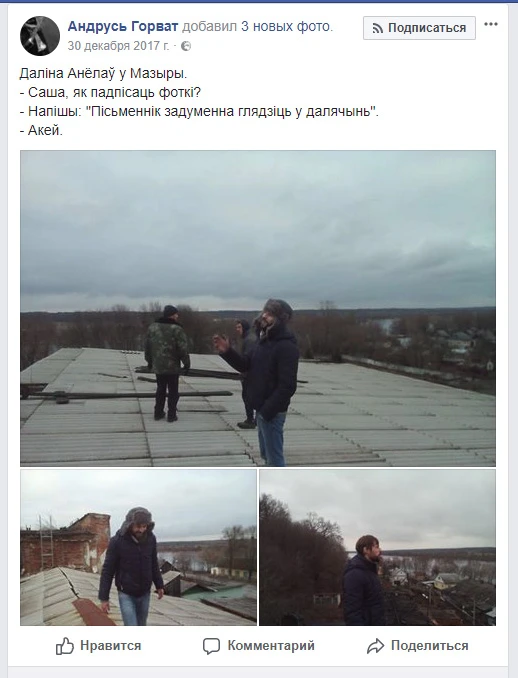The width and height of the screenshot is (518, 678).
Task: Click the brick building in bottom-left photo
Action: coord(65,544)
